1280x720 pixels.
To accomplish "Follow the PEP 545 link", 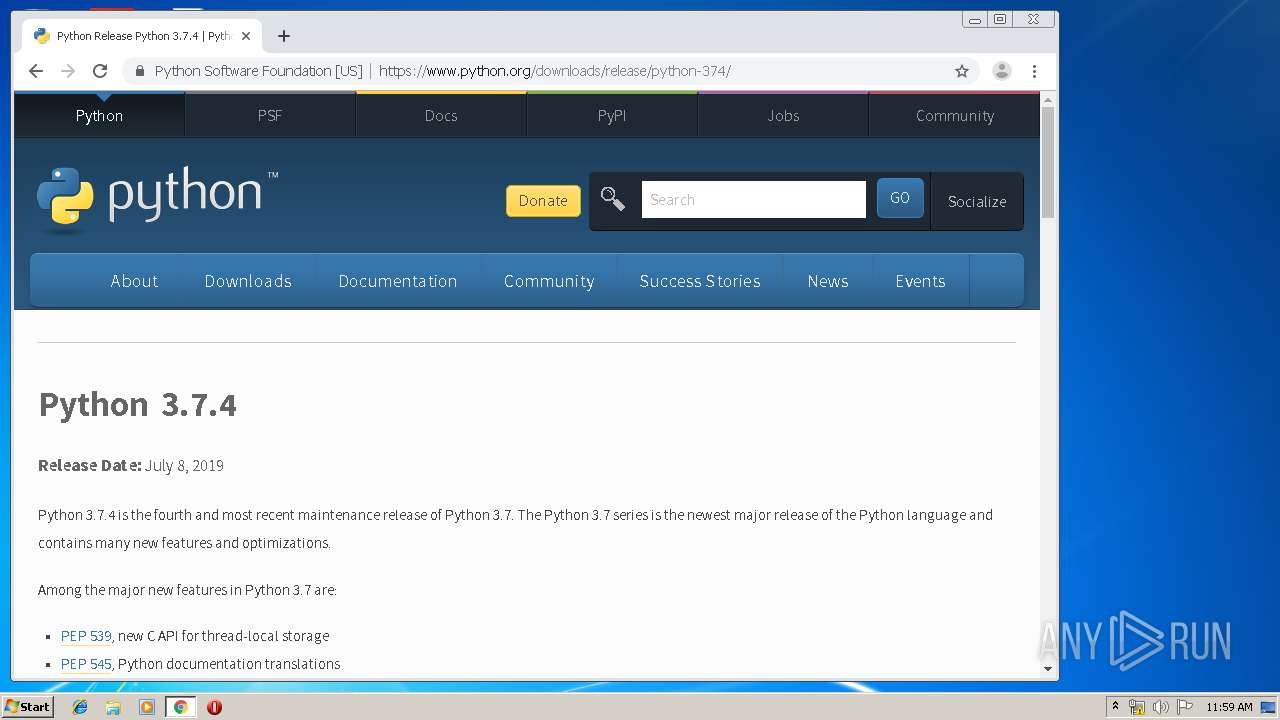I will click(x=86, y=664).
